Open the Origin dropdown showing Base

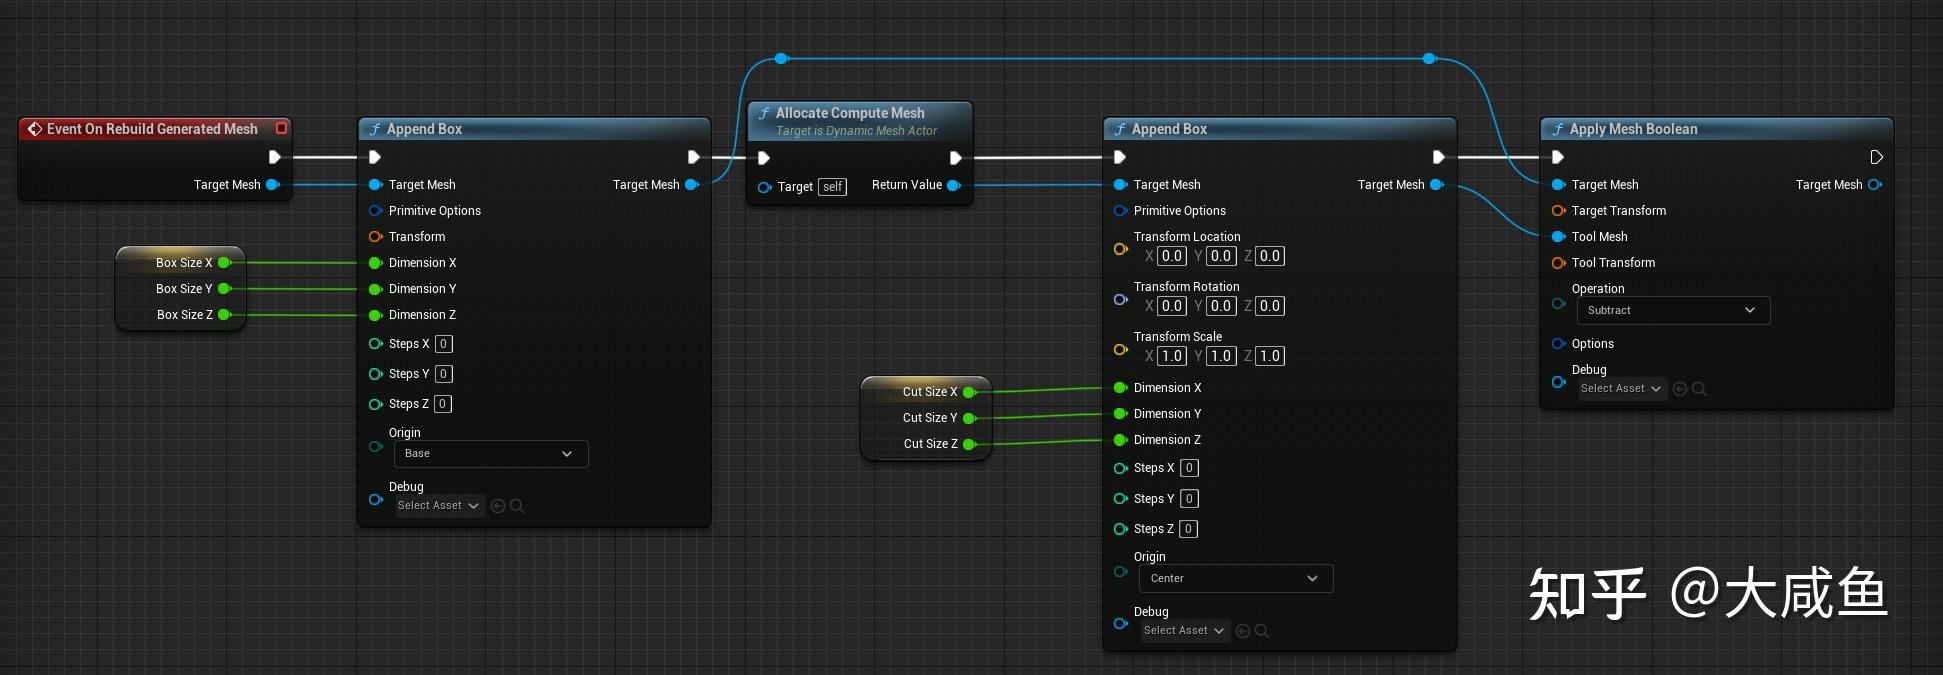tap(491, 454)
